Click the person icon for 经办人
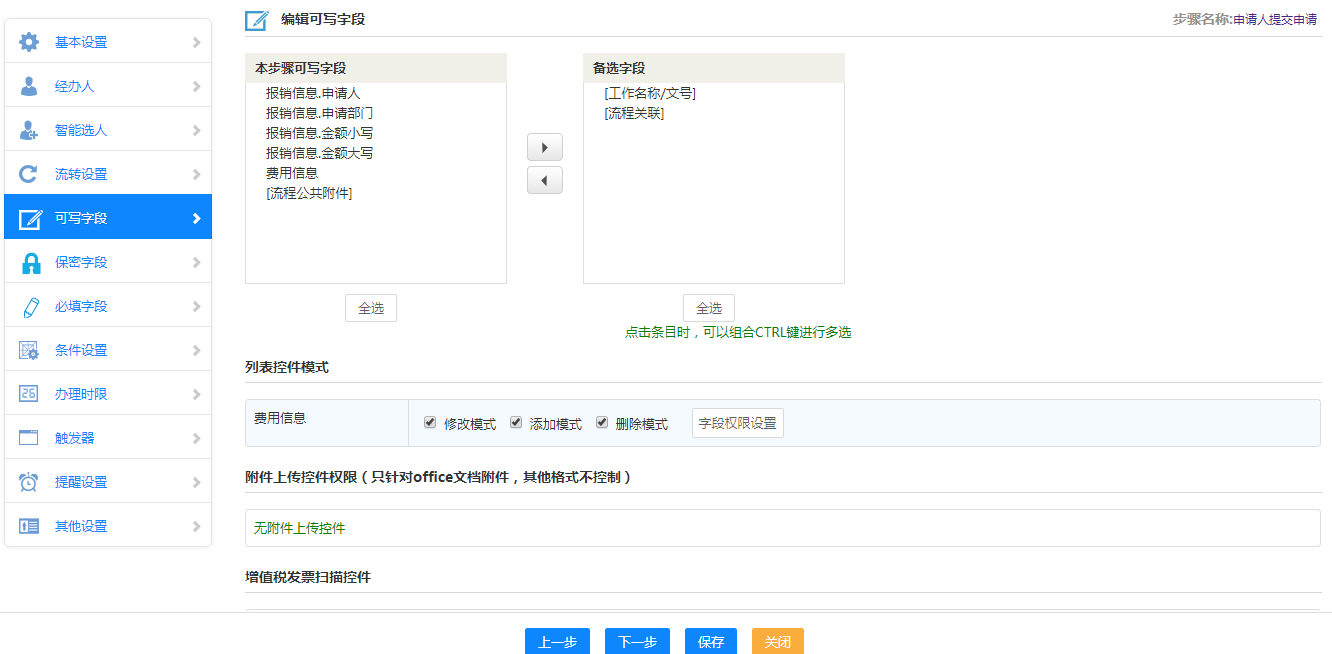The height and width of the screenshot is (654, 1332). [29, 86]
